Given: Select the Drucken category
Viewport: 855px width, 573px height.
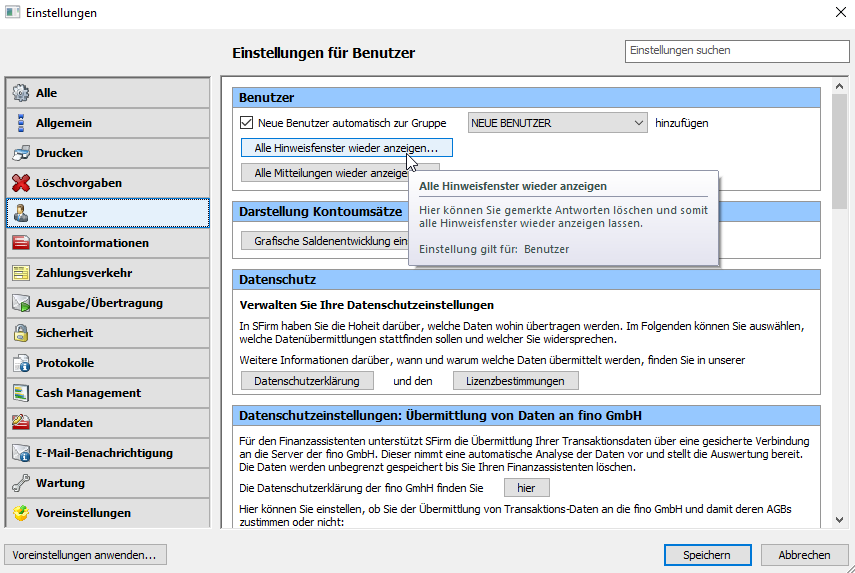Looking at the screenshot, I should pyautogui.click(x=108, y=153).
